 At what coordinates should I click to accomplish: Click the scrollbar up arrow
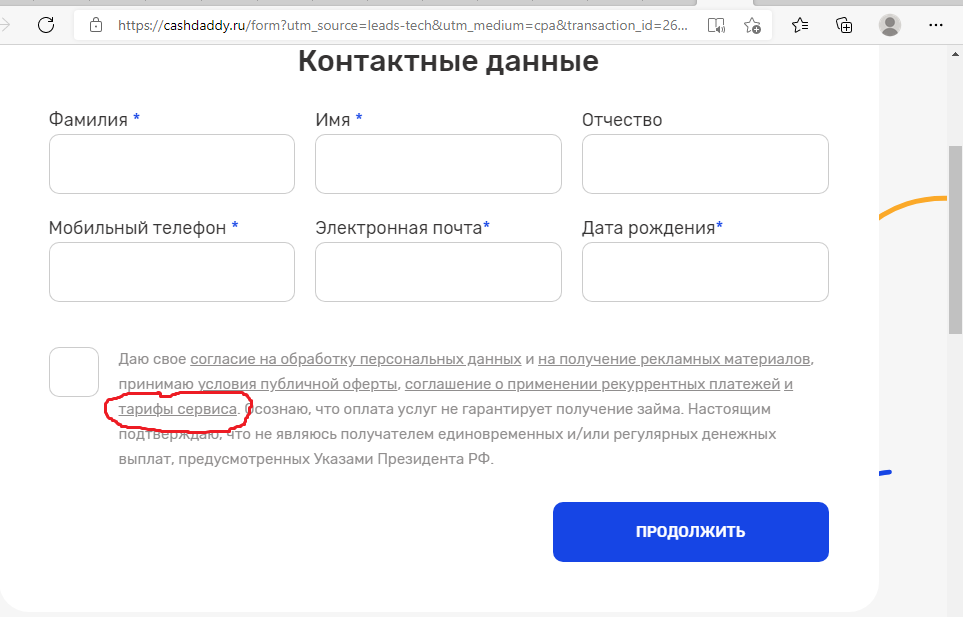[955, 54]
